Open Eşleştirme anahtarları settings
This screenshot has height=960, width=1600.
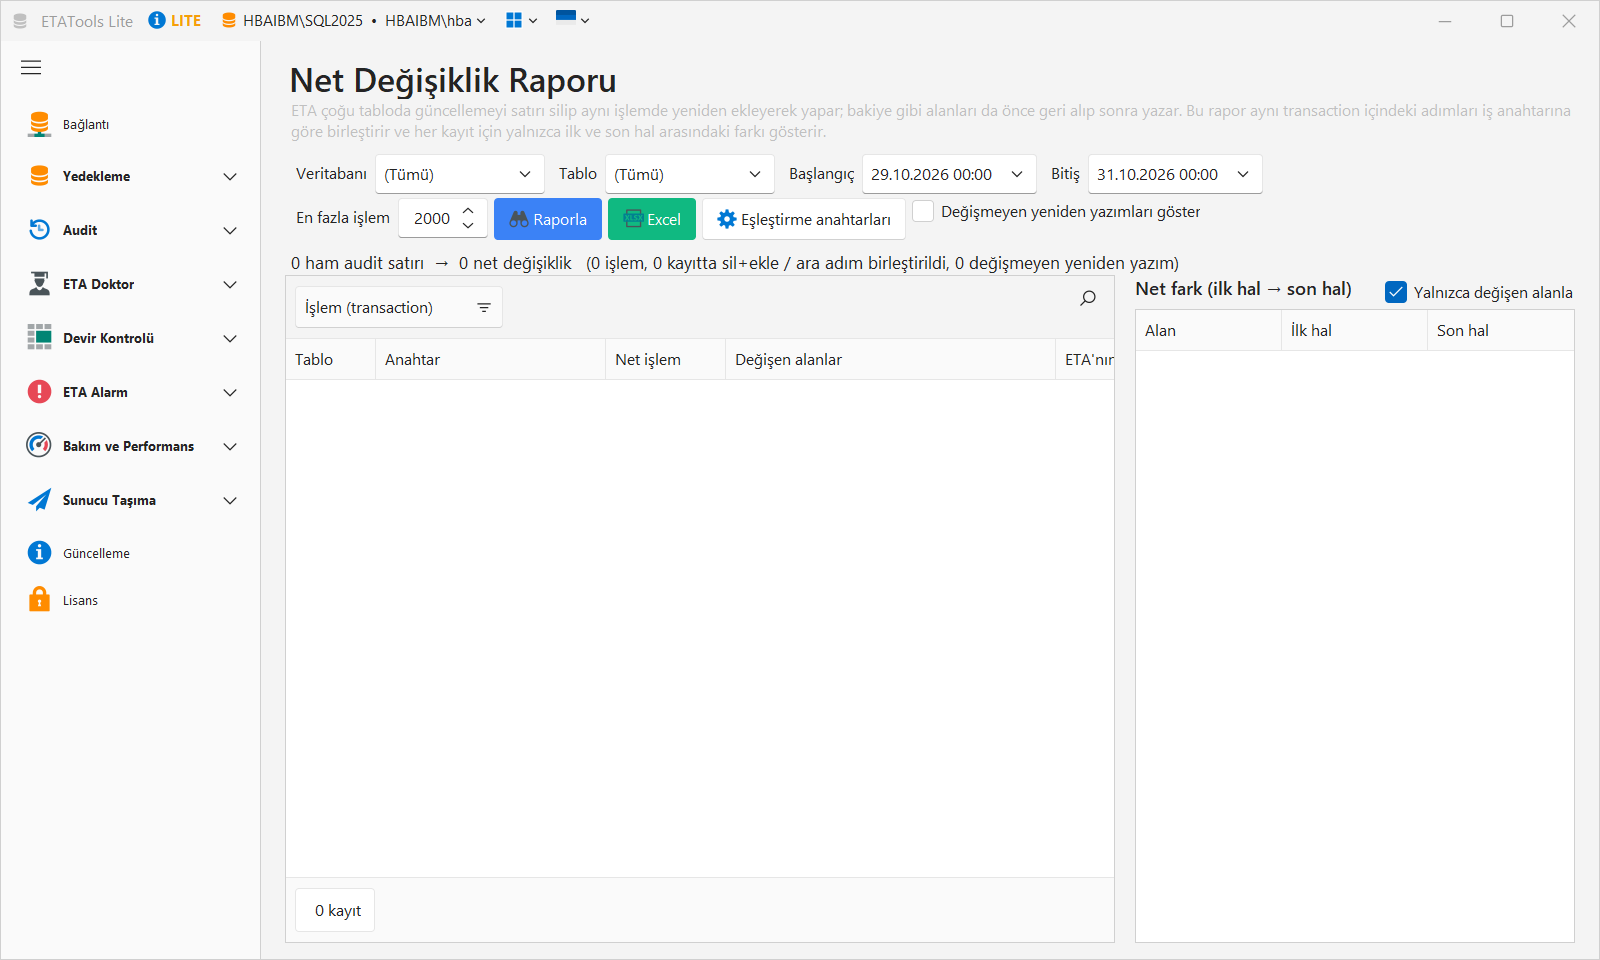tap(804, 219)
